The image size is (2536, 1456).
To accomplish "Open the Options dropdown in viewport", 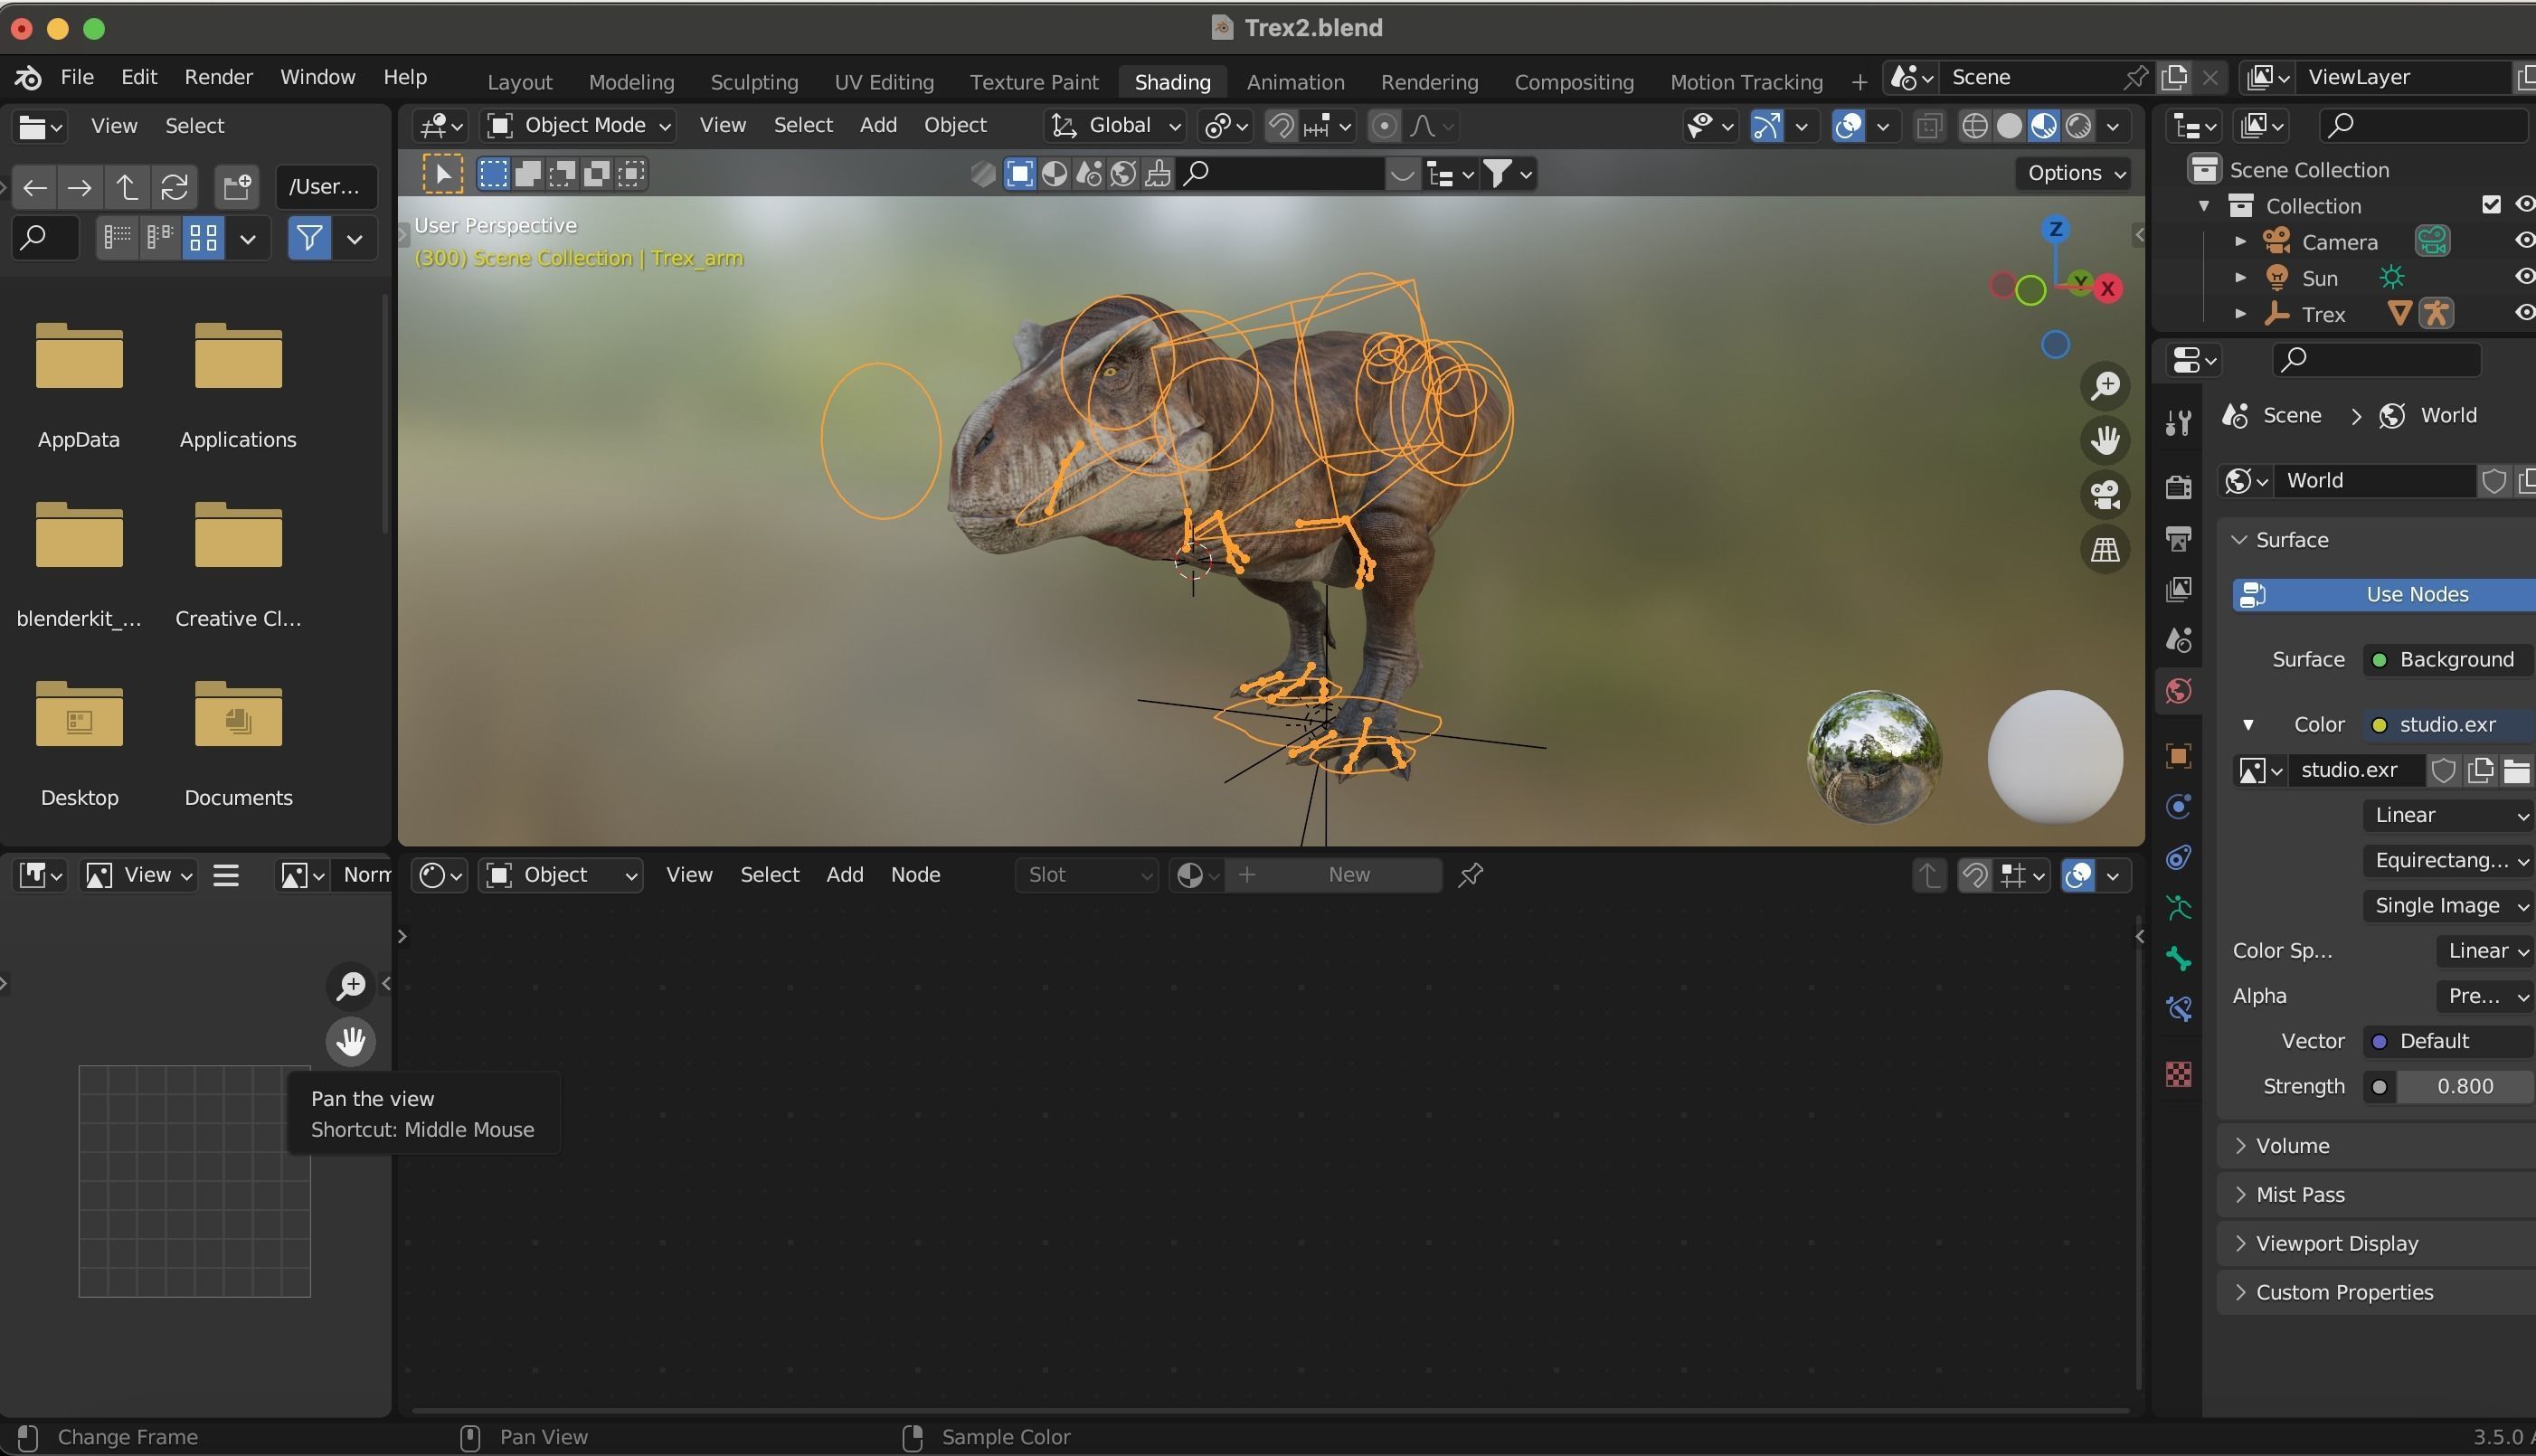I will tap(2074, 173).
